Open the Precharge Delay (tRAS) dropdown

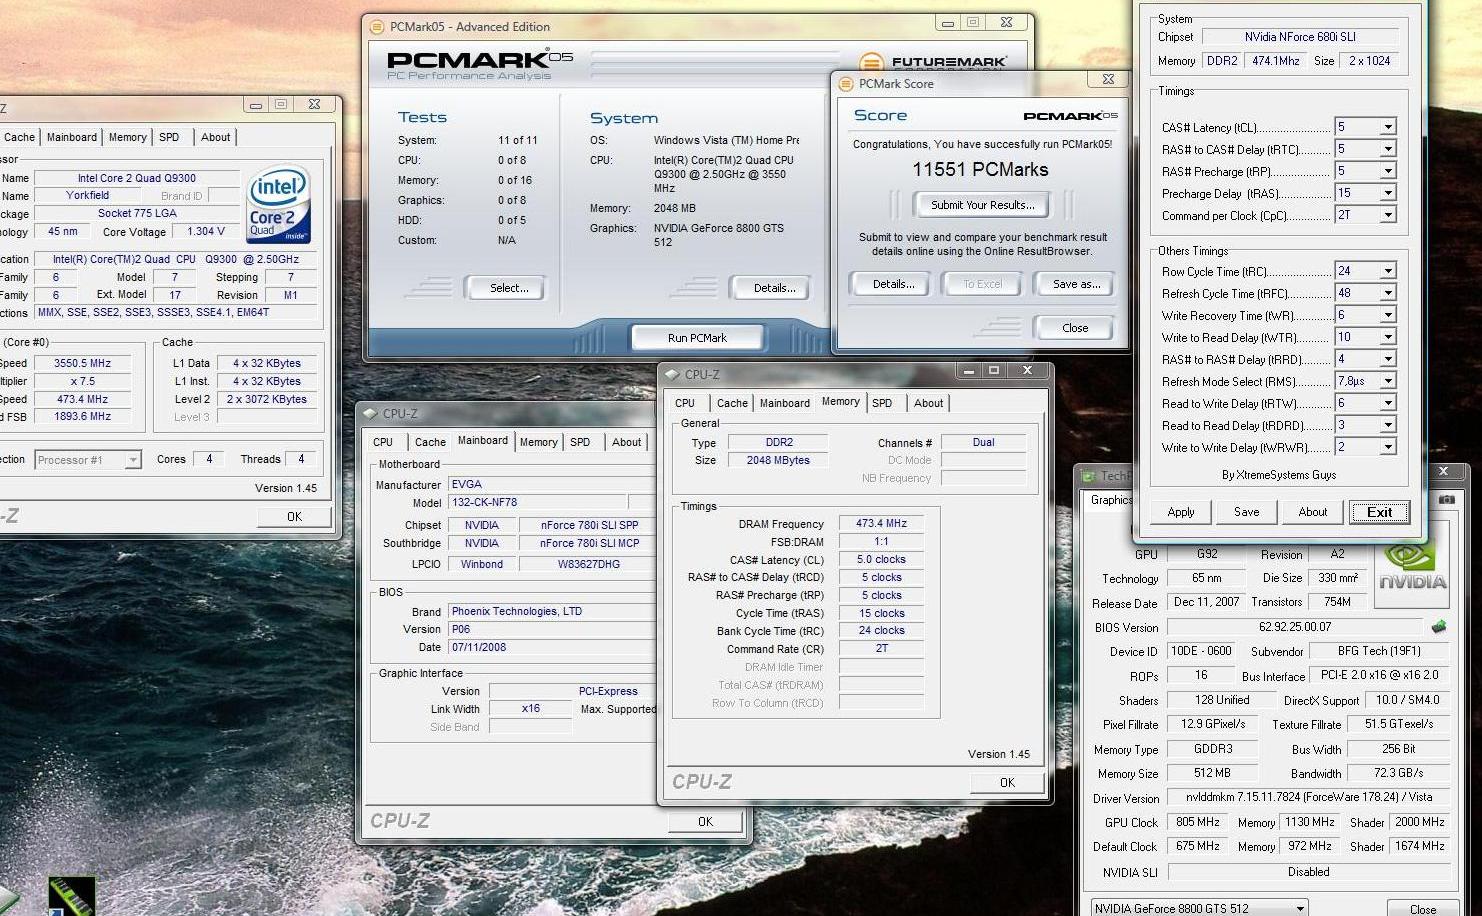click(1387, 193)
